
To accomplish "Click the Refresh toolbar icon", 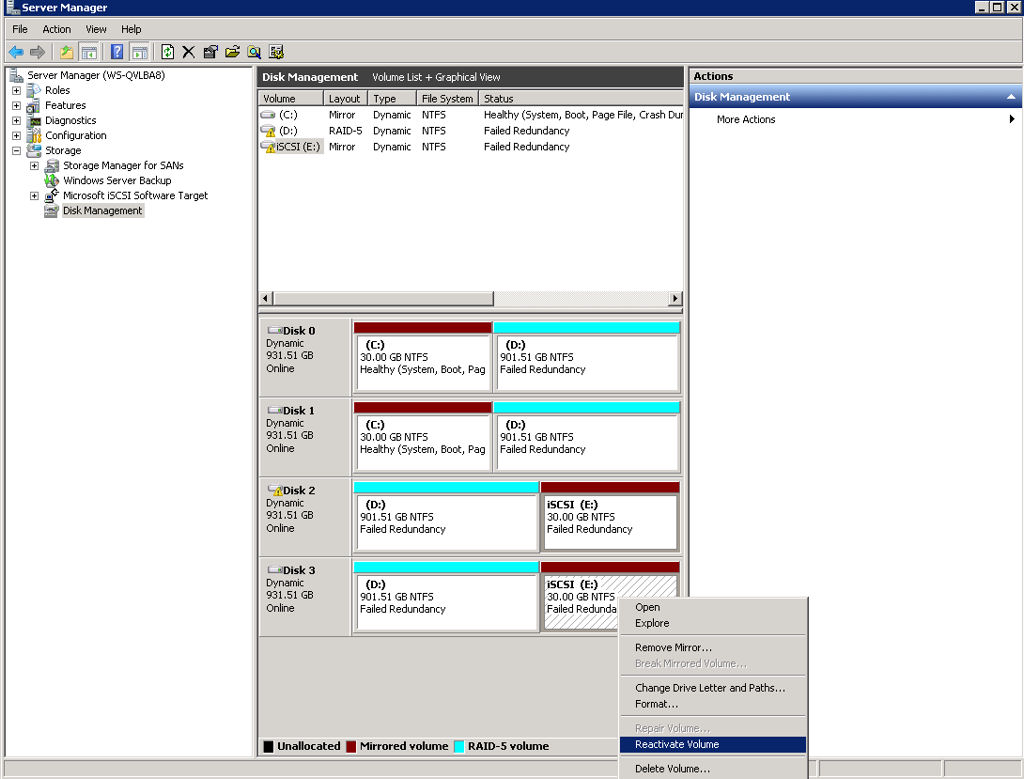I will (168, 52).
